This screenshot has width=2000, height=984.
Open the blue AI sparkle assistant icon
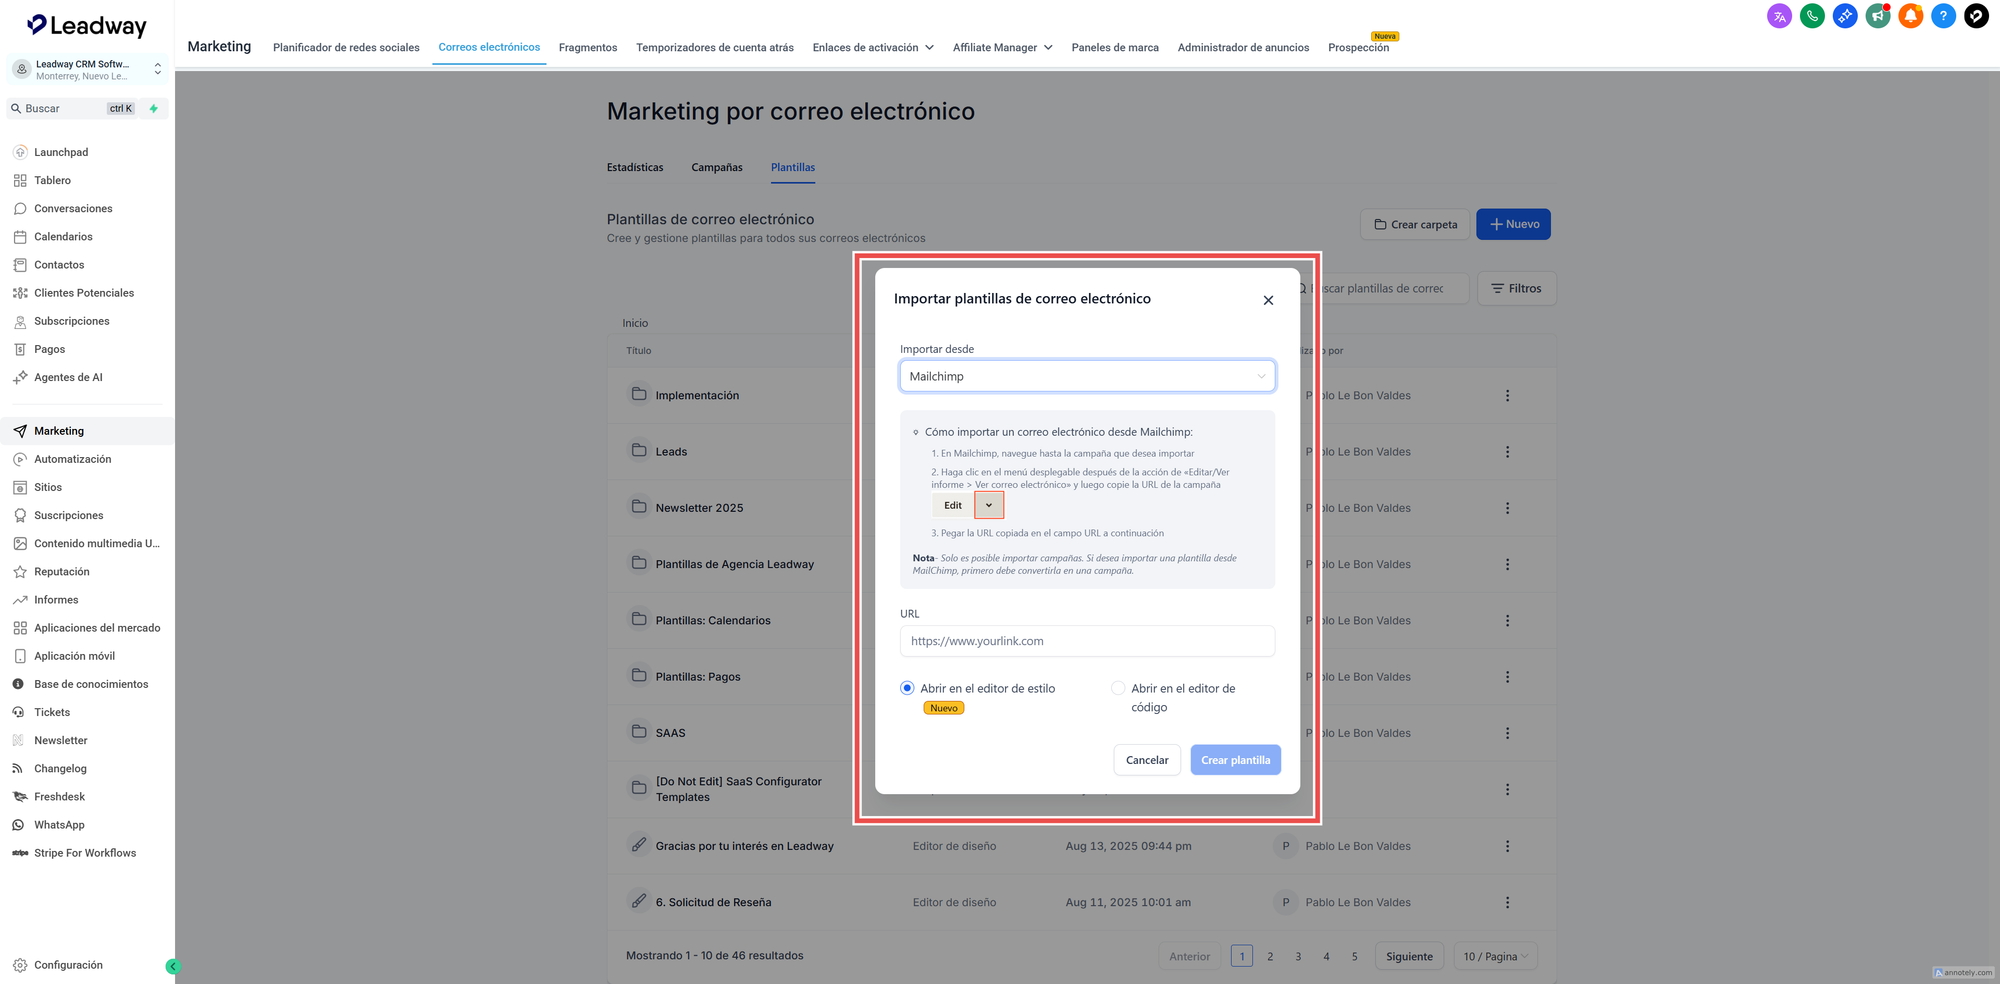click(x=1845, y=16)
